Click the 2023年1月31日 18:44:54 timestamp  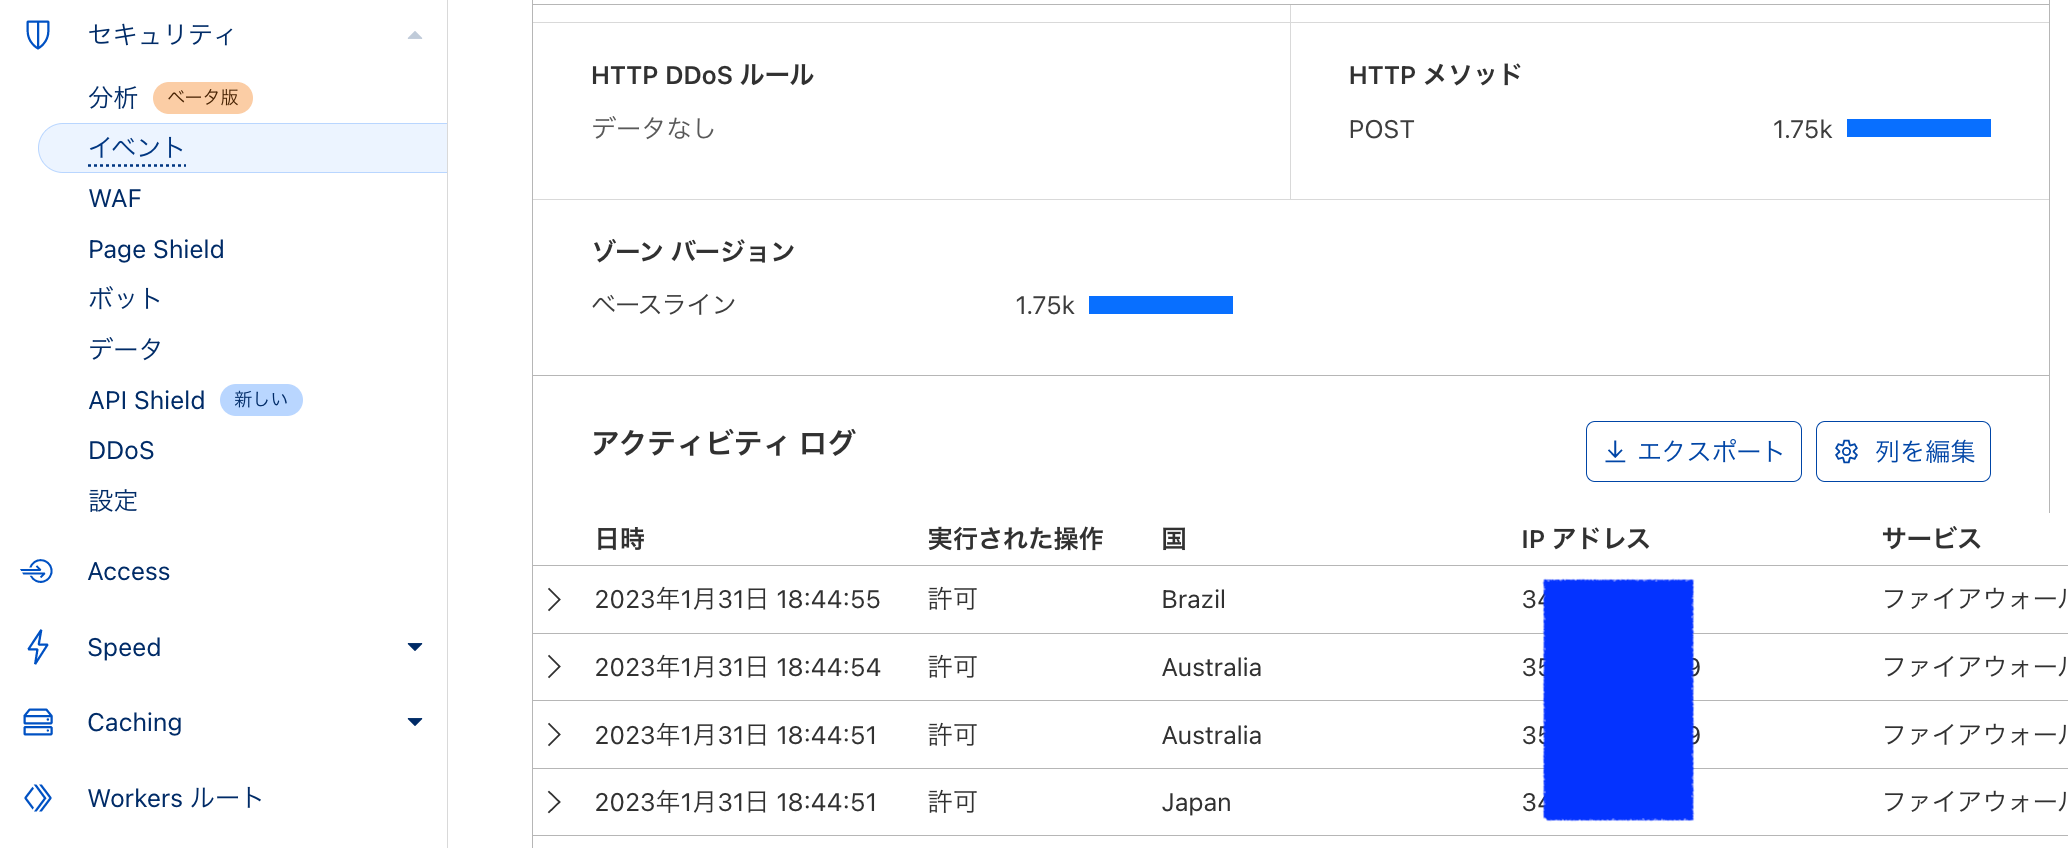[738, 667]
